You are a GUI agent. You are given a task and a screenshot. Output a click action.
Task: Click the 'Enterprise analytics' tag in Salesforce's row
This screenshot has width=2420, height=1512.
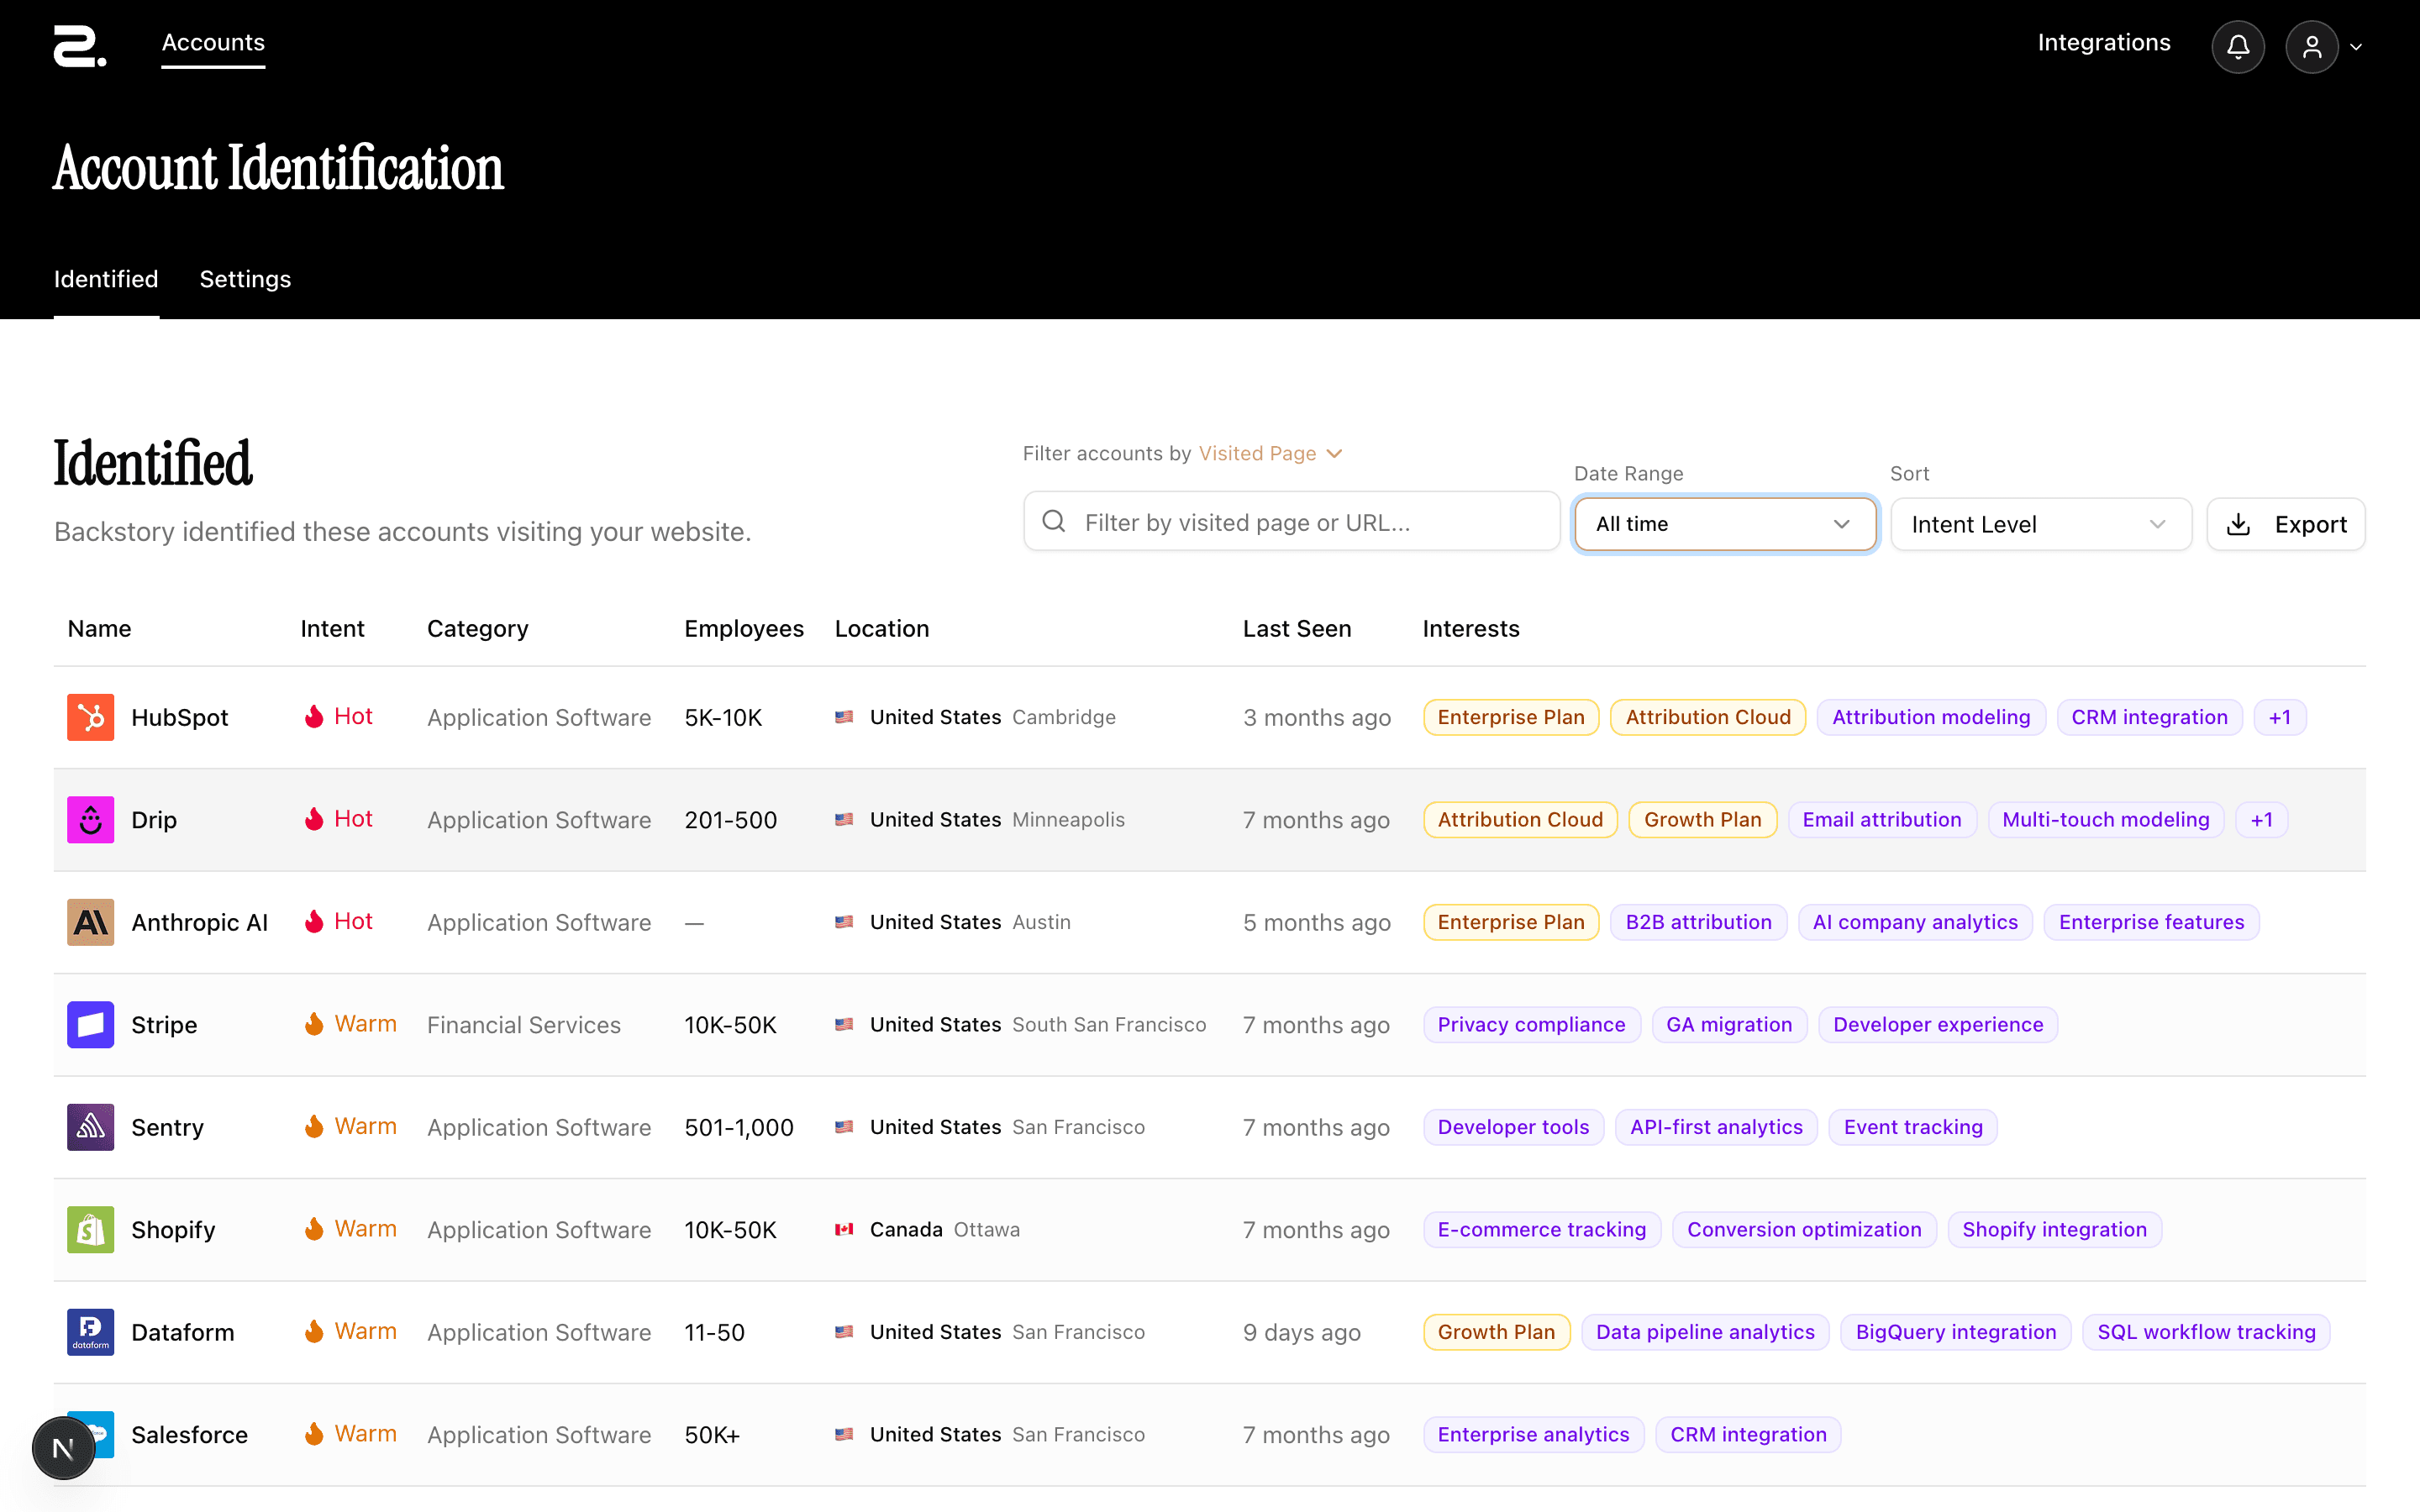click(x=1533, y=1435)
